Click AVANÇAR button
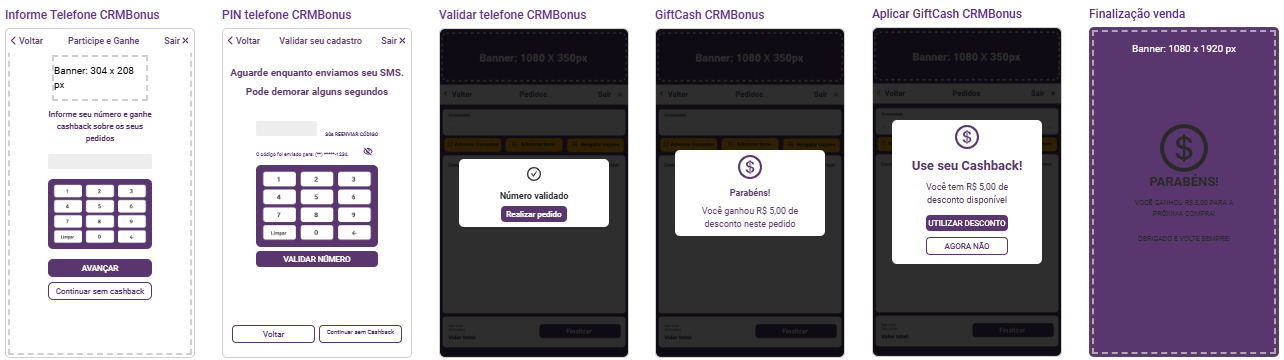Viewport: 1284px width, 360px height. (x=100, y=268)
